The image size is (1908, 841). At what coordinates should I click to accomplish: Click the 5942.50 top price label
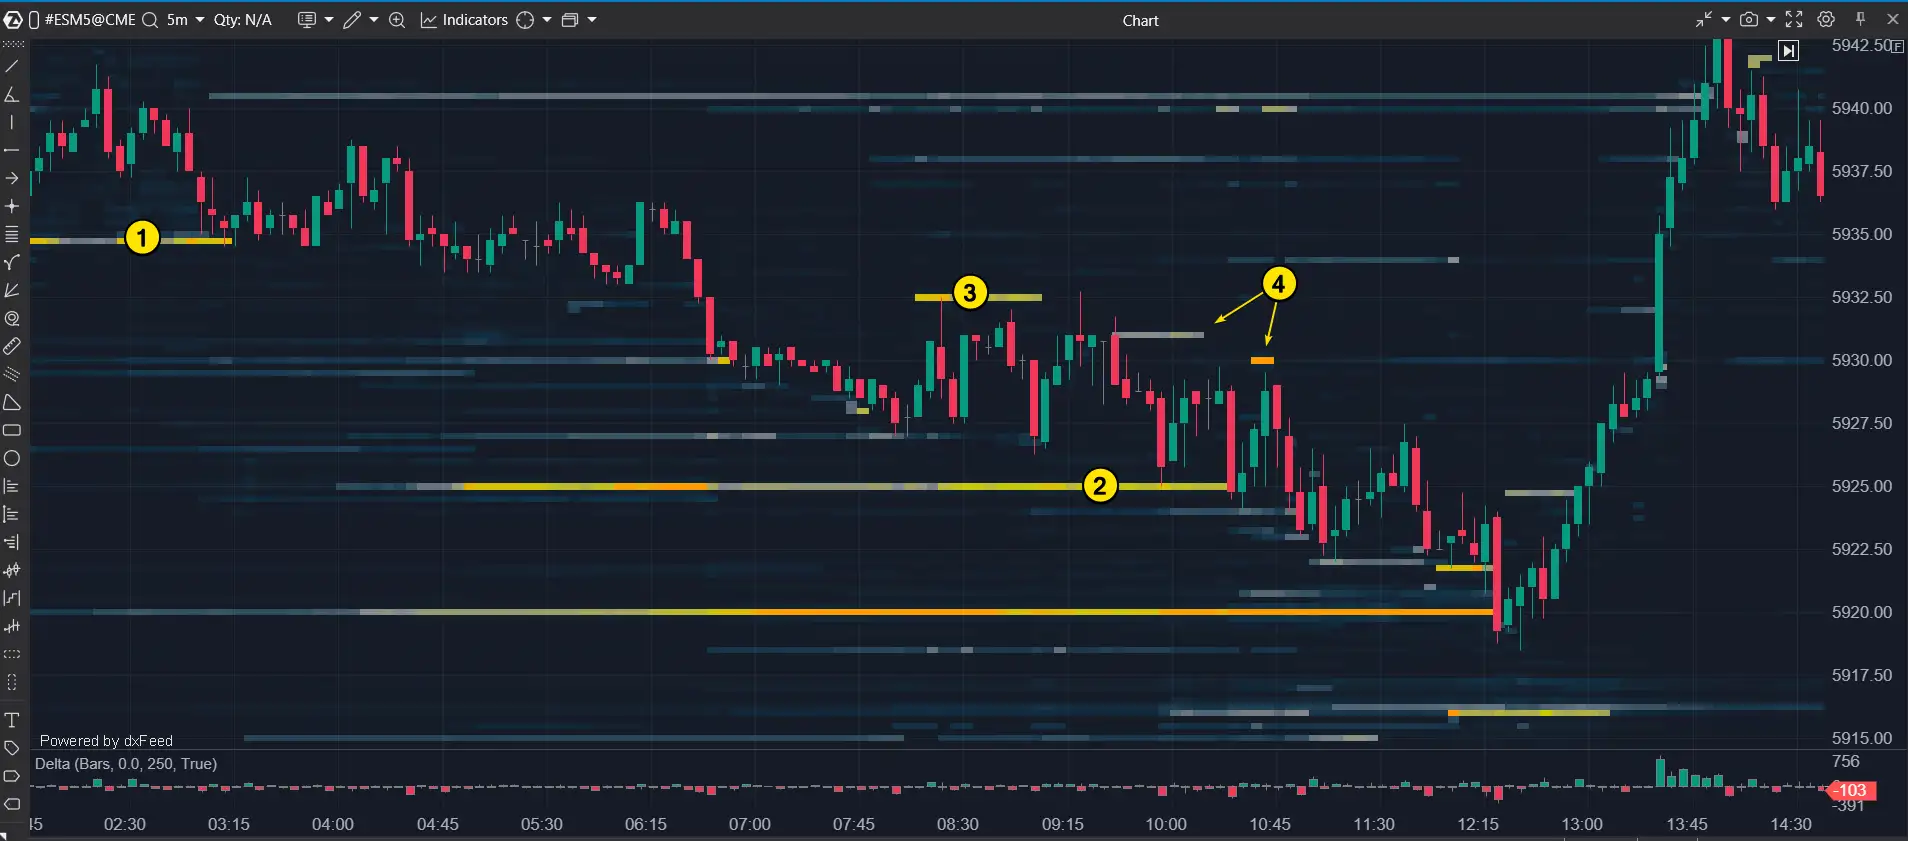[x=1862, y=46]
